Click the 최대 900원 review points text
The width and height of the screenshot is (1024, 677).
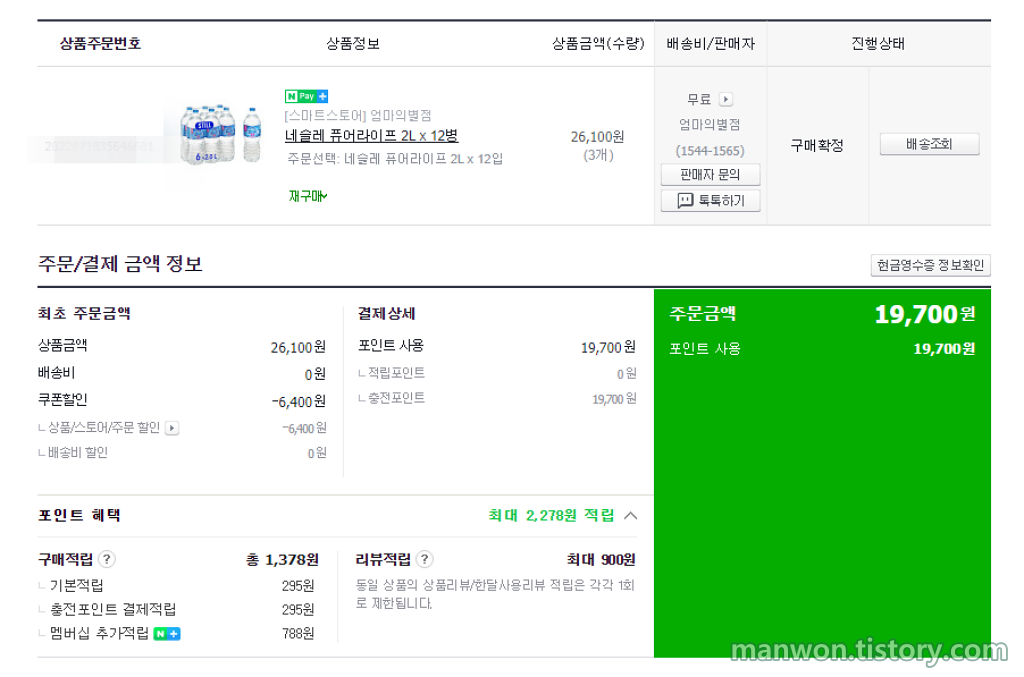click(601, 559)
